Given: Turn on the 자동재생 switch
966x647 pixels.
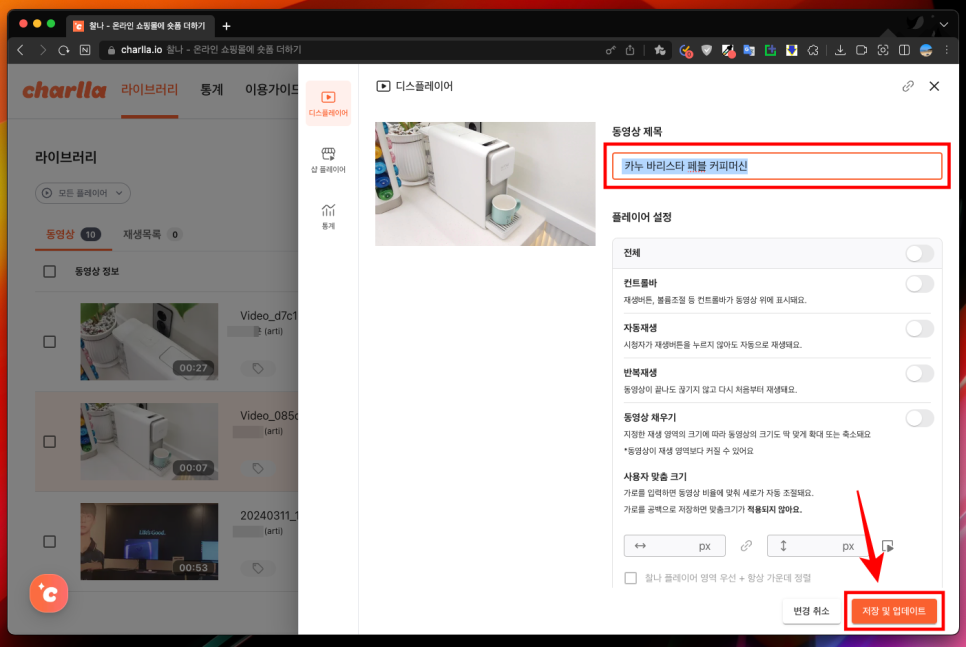Looking at the screenshot, I should (919, 328).
